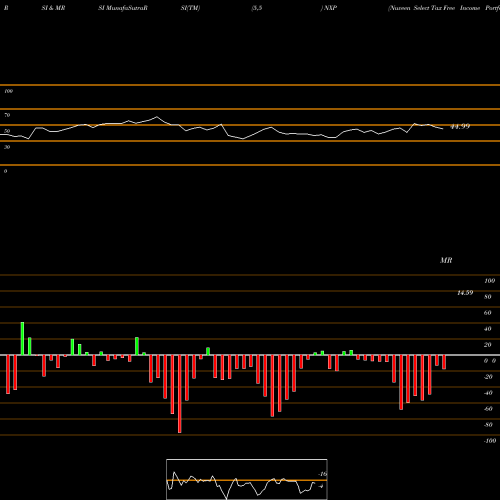Click the -100 label on MR axis
Image resolution: width=500 pixels, height=500 pixels.
(x=490, y=441)
